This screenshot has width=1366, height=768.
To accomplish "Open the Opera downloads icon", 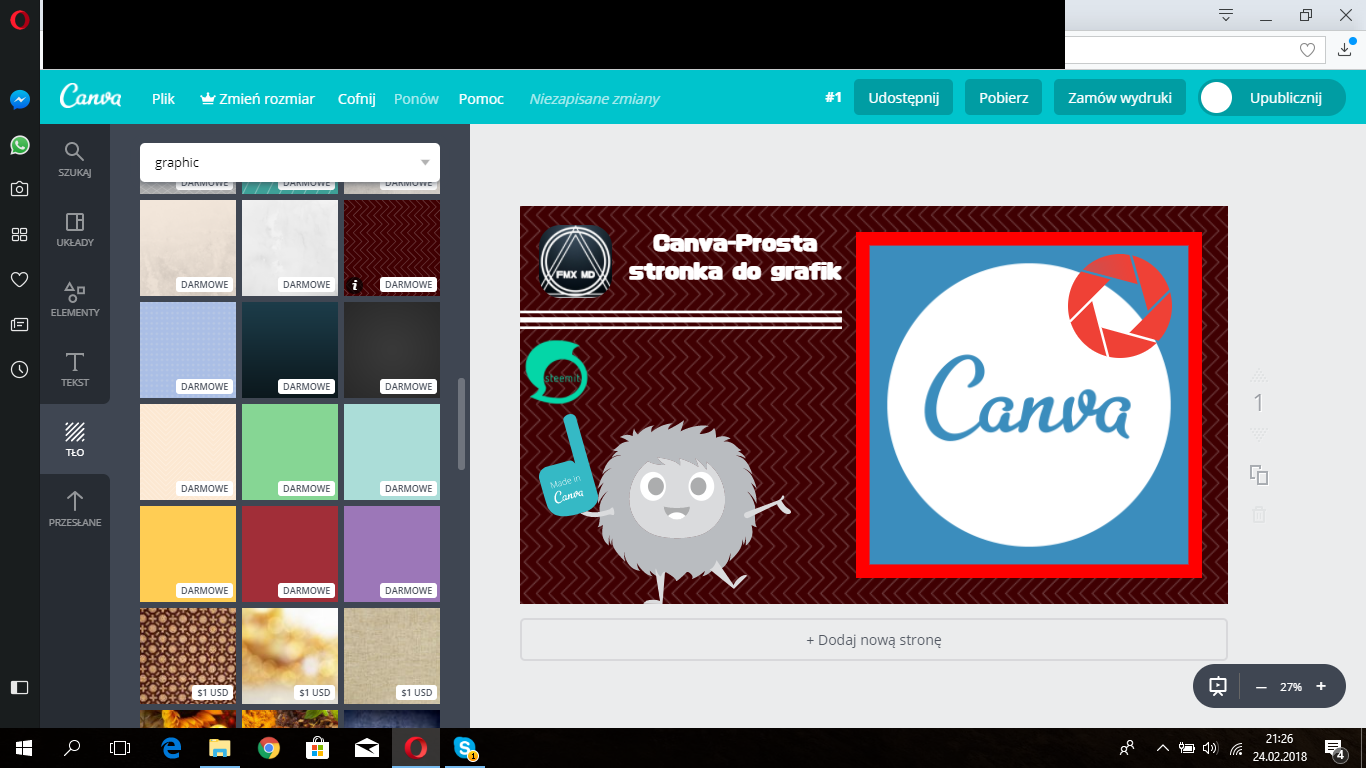I will coord(1346,48).
